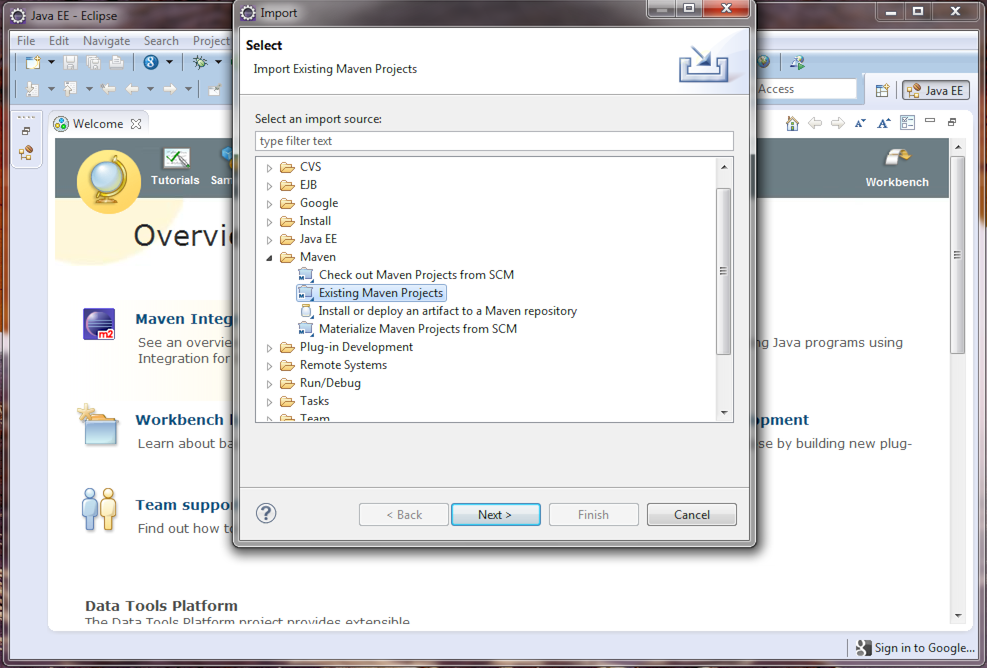Click the Team support people icon
This screenshot has height=668, width=987.
[99, 509]
